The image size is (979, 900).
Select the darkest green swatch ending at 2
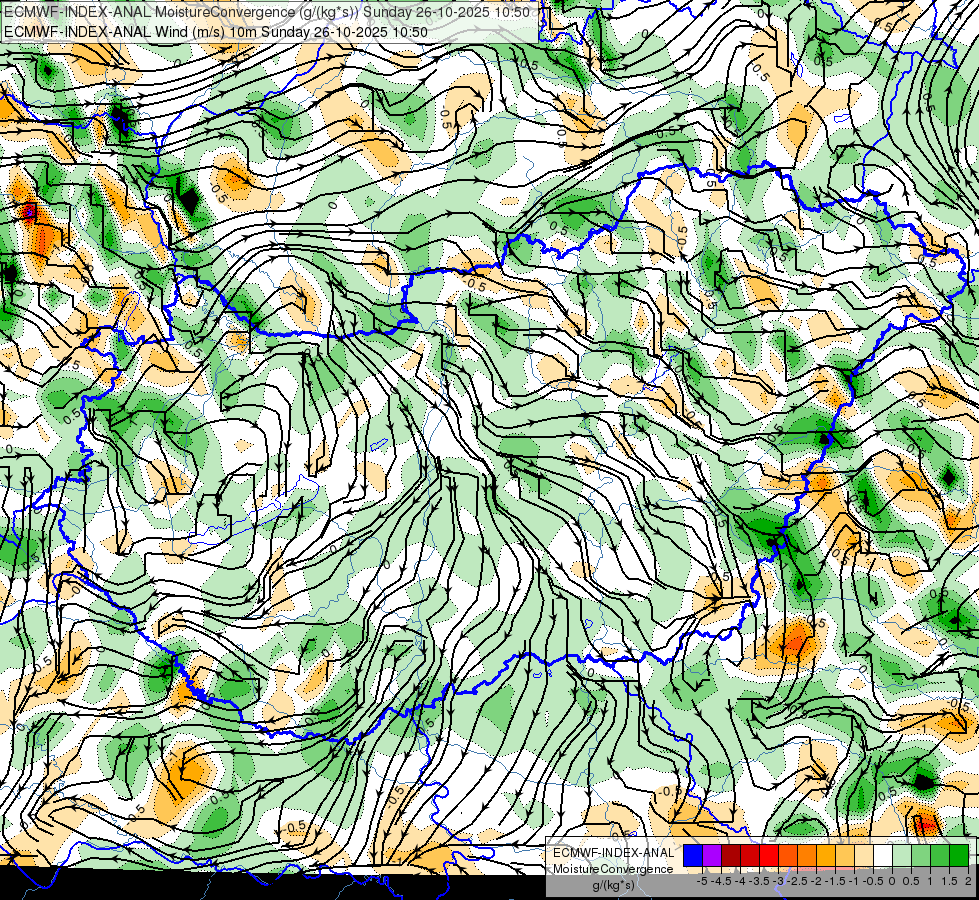coord(959,855)
